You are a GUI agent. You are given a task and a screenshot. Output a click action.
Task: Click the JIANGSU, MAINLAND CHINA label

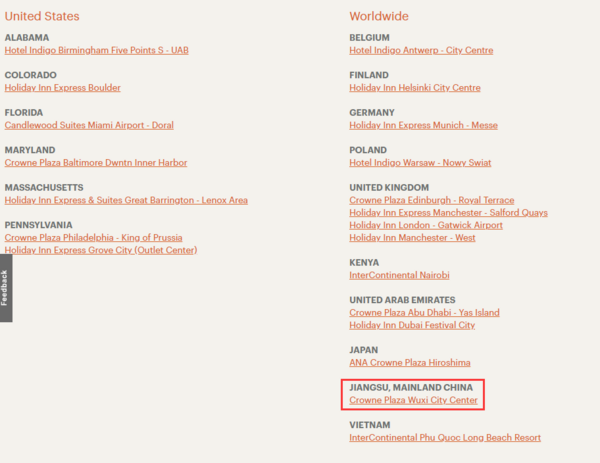click(x=411, y=387)
